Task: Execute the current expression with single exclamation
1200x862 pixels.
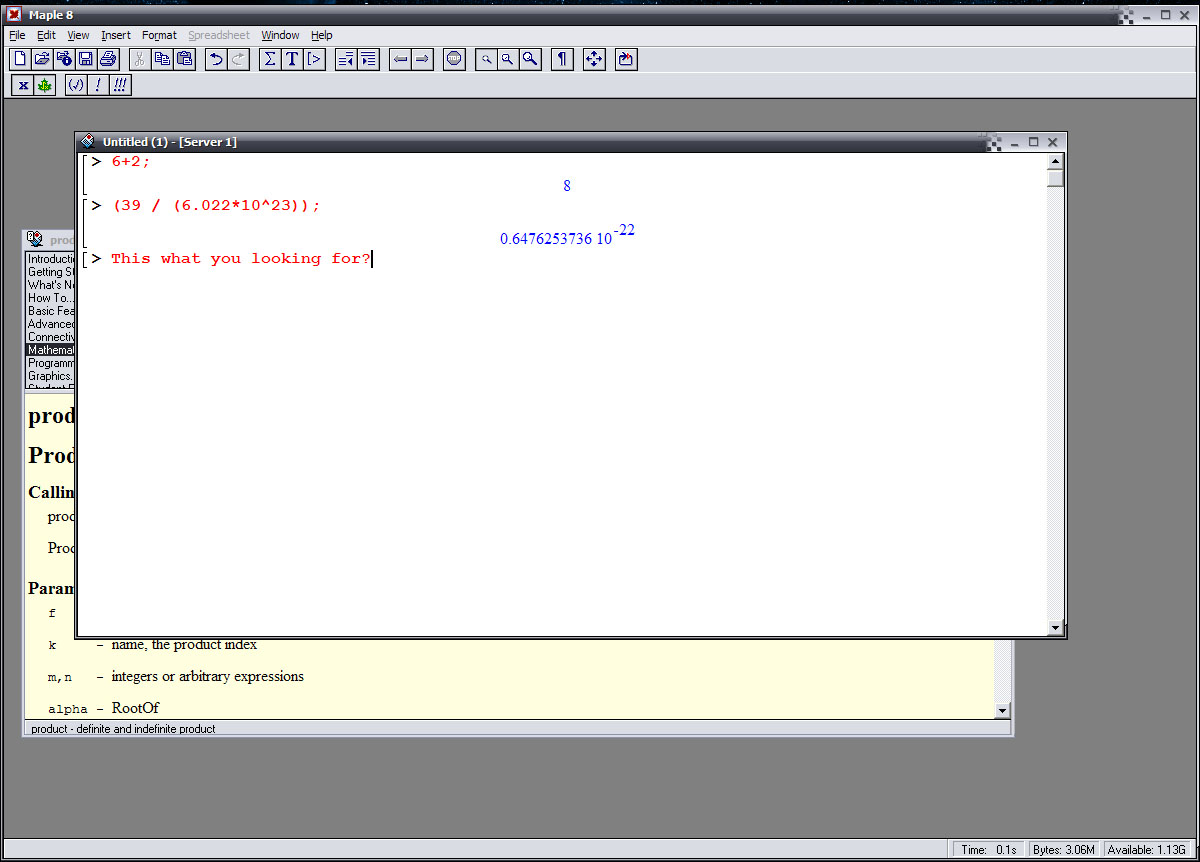Action: pyautogui.click(x=98, y=85)
